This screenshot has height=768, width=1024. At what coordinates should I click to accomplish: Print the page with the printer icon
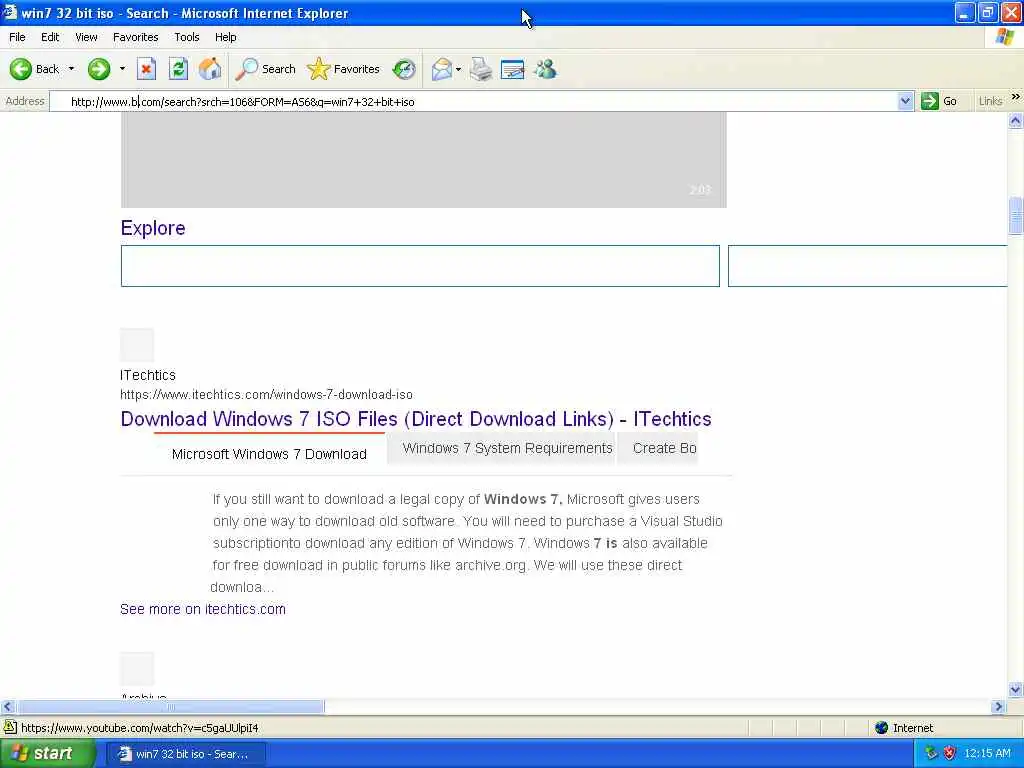[x=481, y=69]
